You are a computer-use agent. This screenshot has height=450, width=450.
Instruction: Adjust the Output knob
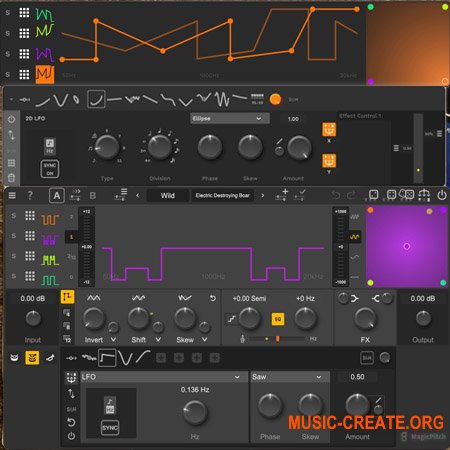(423, 319)
